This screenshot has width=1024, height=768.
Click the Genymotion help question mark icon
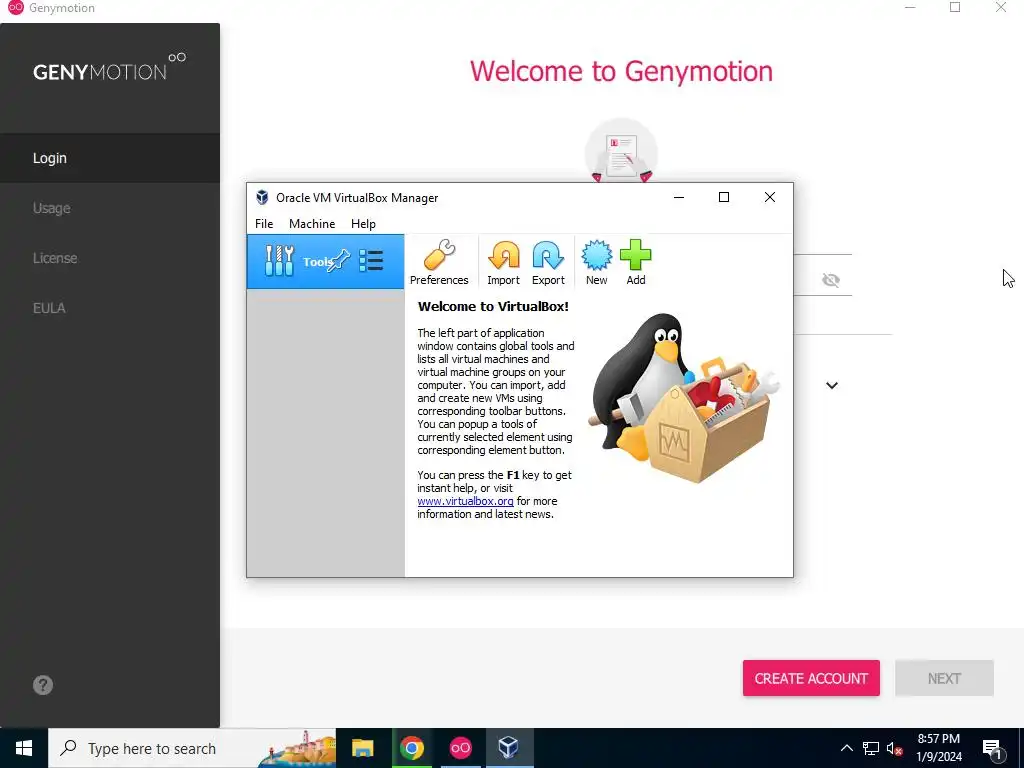pos(43,685)
